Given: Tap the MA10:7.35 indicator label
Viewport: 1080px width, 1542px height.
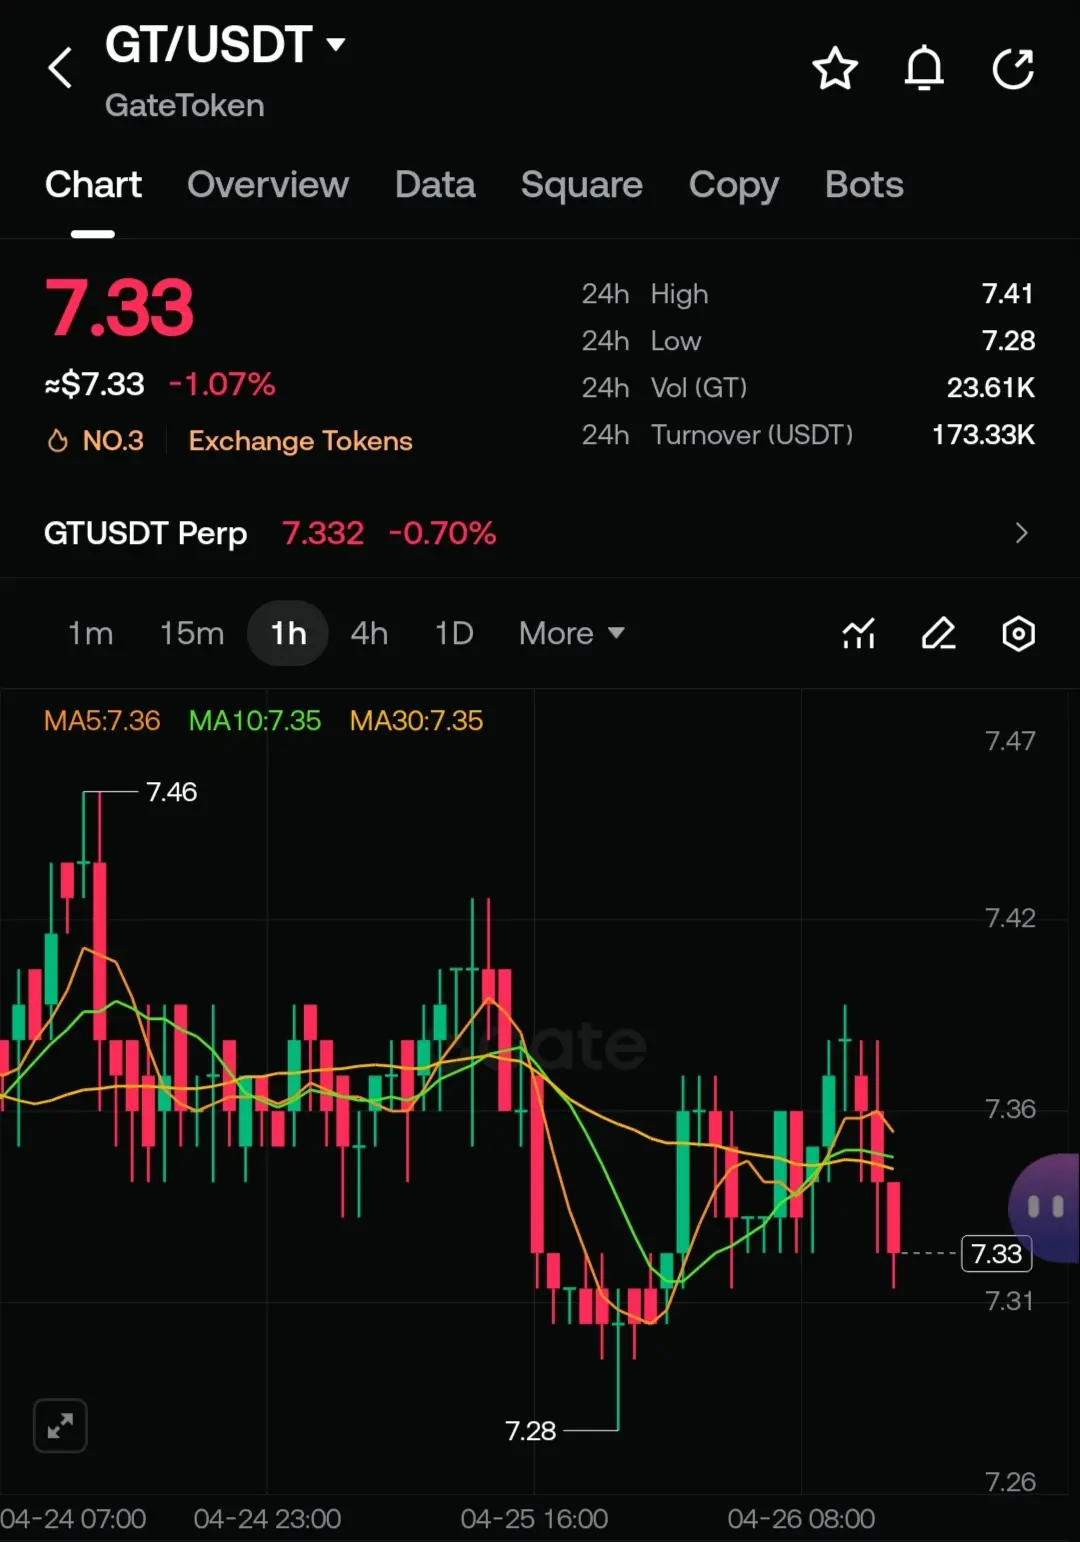Looking at the screenshot, I should pos(255,720).
